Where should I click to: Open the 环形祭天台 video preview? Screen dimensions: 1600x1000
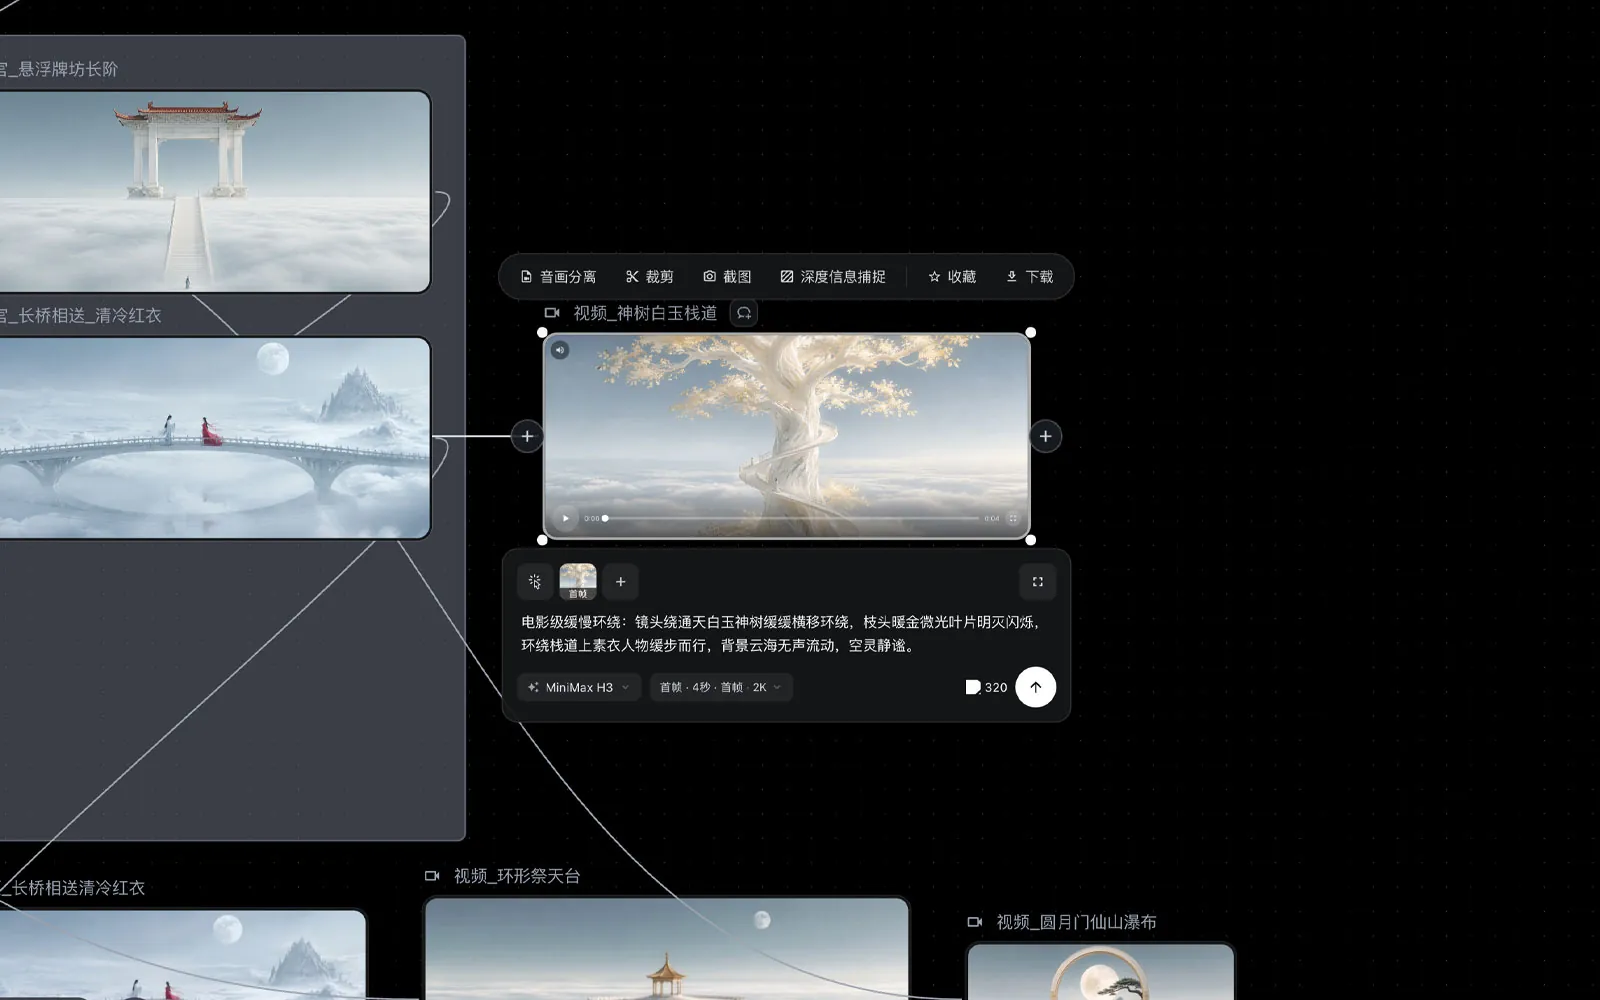[x=667, y=948]
